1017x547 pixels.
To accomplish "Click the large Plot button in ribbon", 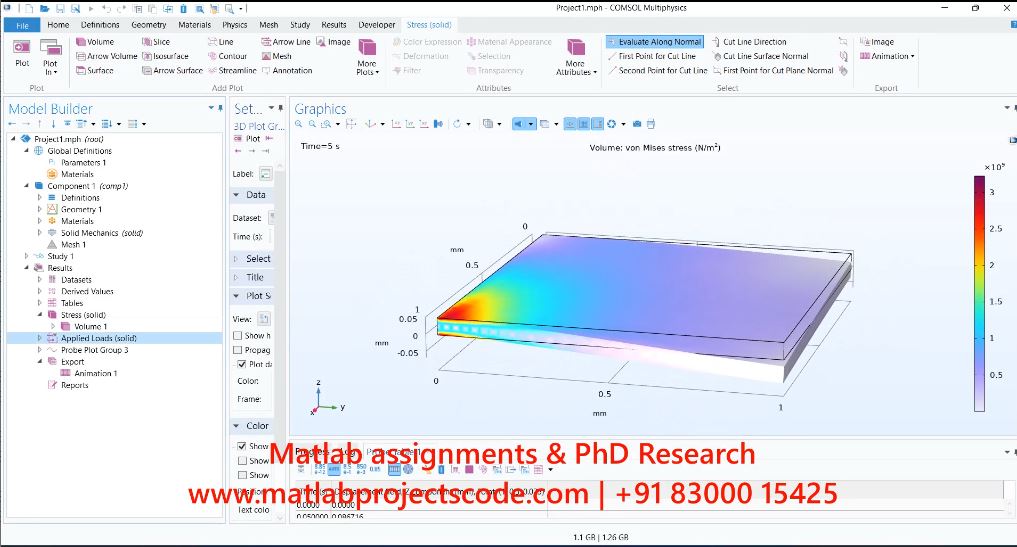I will (x=22, y=53).
